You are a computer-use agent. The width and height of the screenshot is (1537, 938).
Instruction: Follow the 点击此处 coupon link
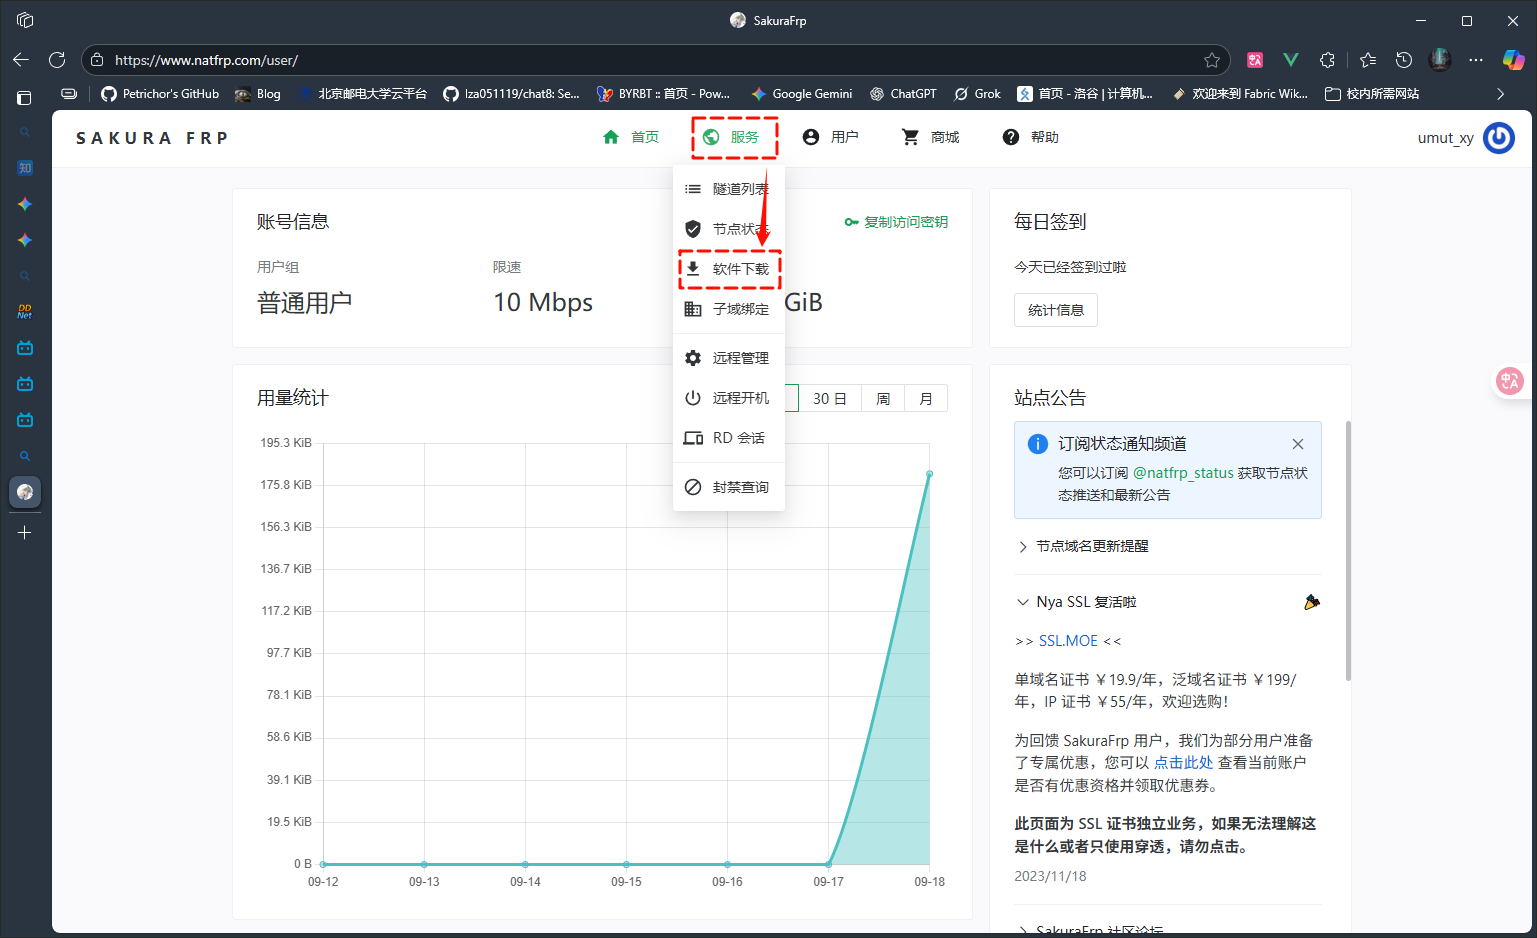tap(1183, 762)
